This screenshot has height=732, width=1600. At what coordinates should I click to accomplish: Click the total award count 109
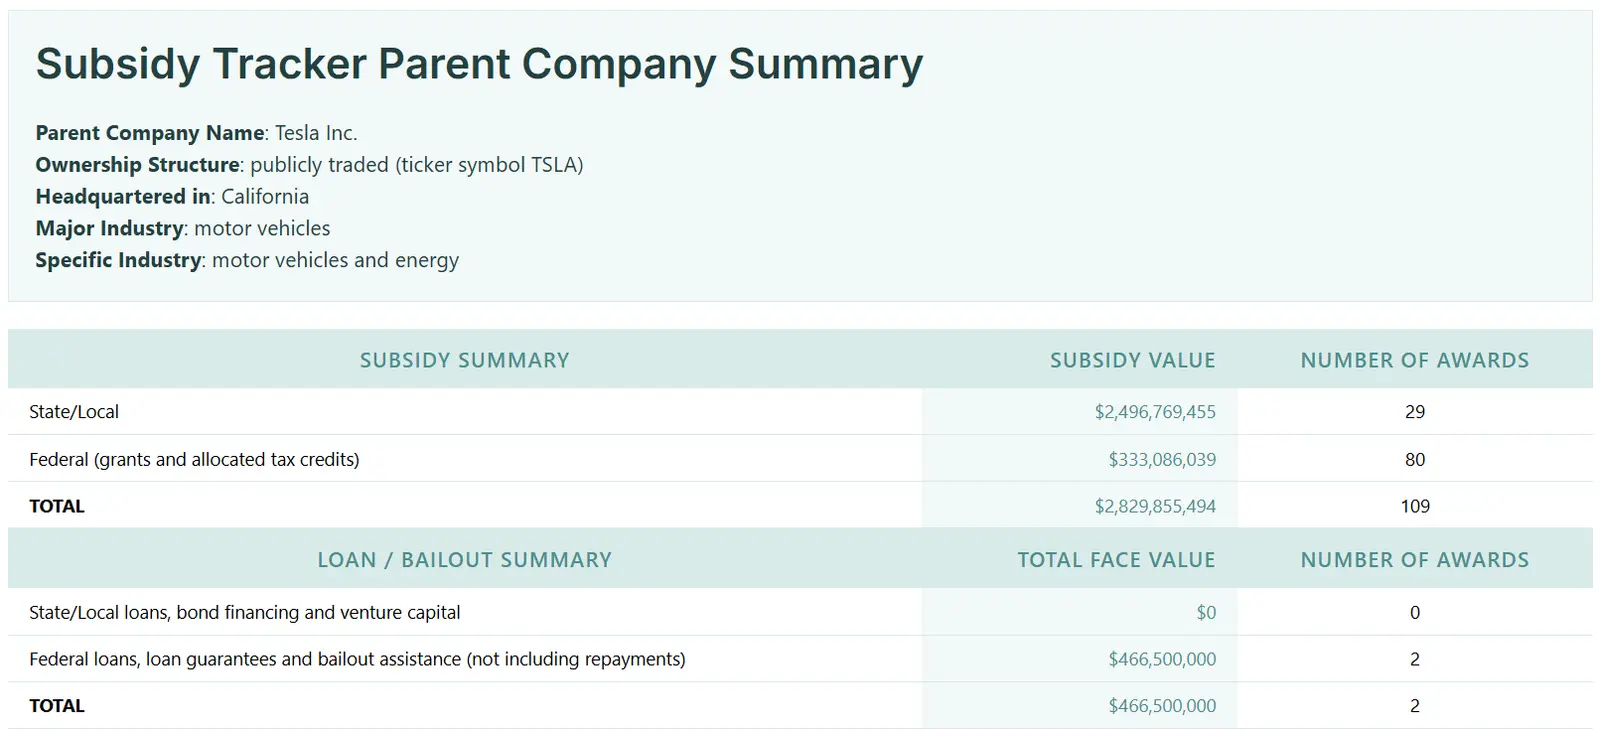[x=1414, y=506]
